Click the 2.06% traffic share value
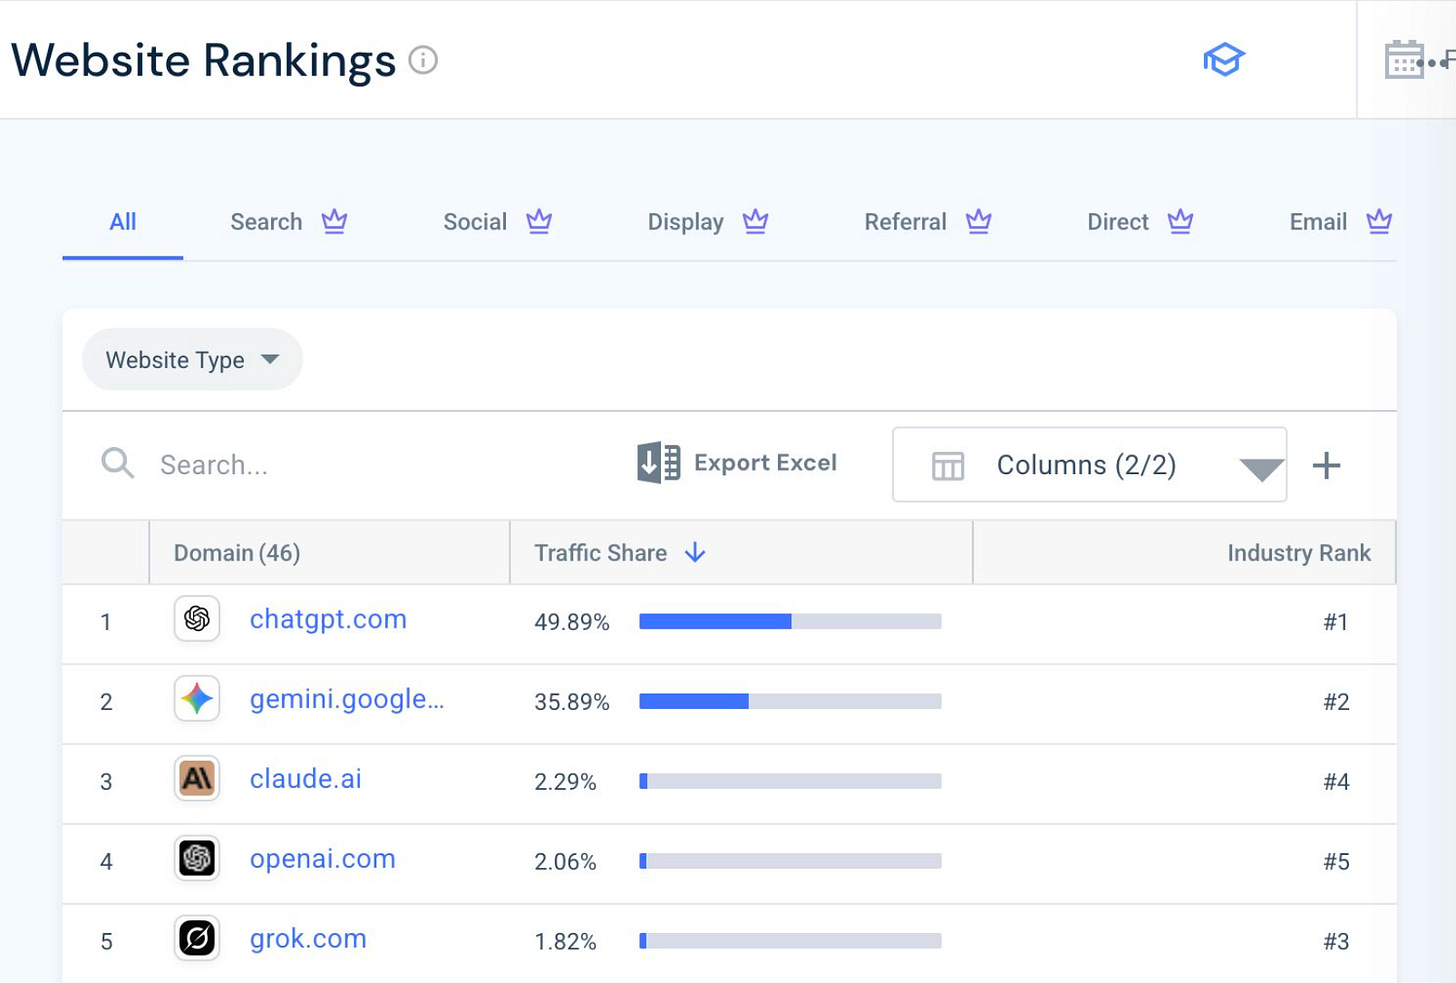Screen dimensions: 1456x983 [x=565, y=862]
